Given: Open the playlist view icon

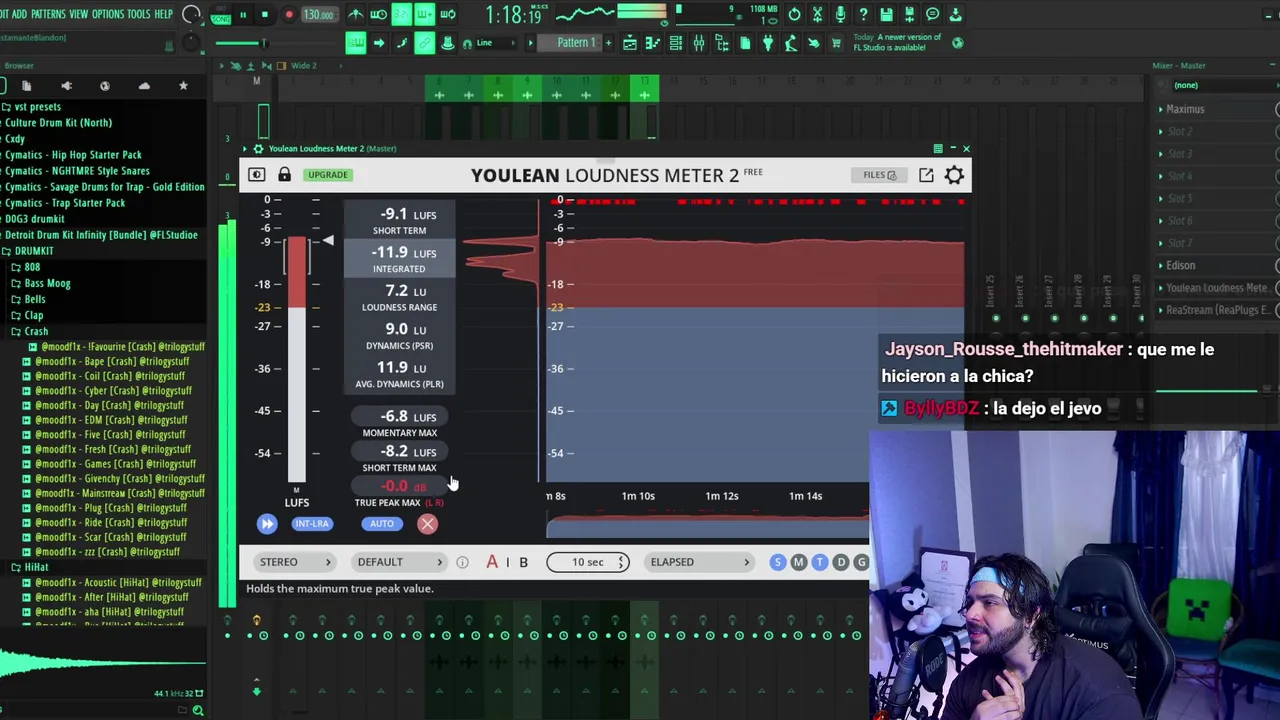Looking at the screenshot, I should pyautogui.click(x=630, y=43).
